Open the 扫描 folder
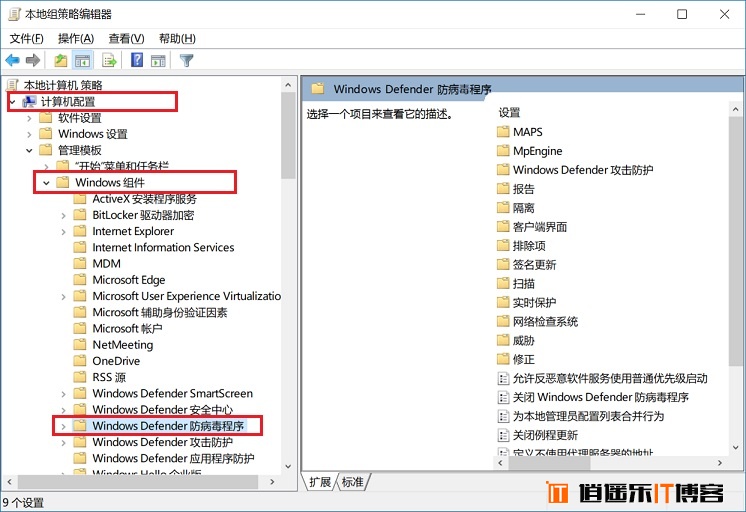The width and height of the screenshot is (746, 512). pyautogui.click(x=516, y=284)
